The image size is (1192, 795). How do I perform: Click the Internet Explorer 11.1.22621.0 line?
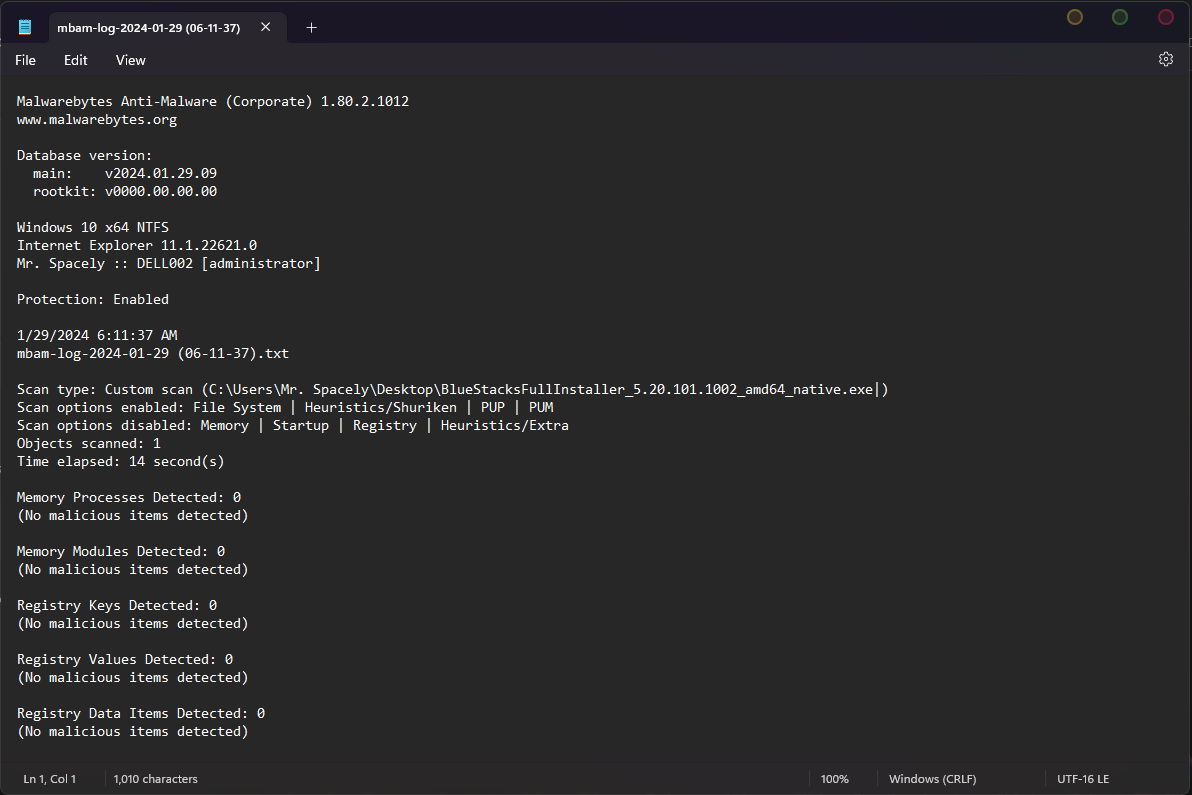pyautogui.click(x=137, y=245)
